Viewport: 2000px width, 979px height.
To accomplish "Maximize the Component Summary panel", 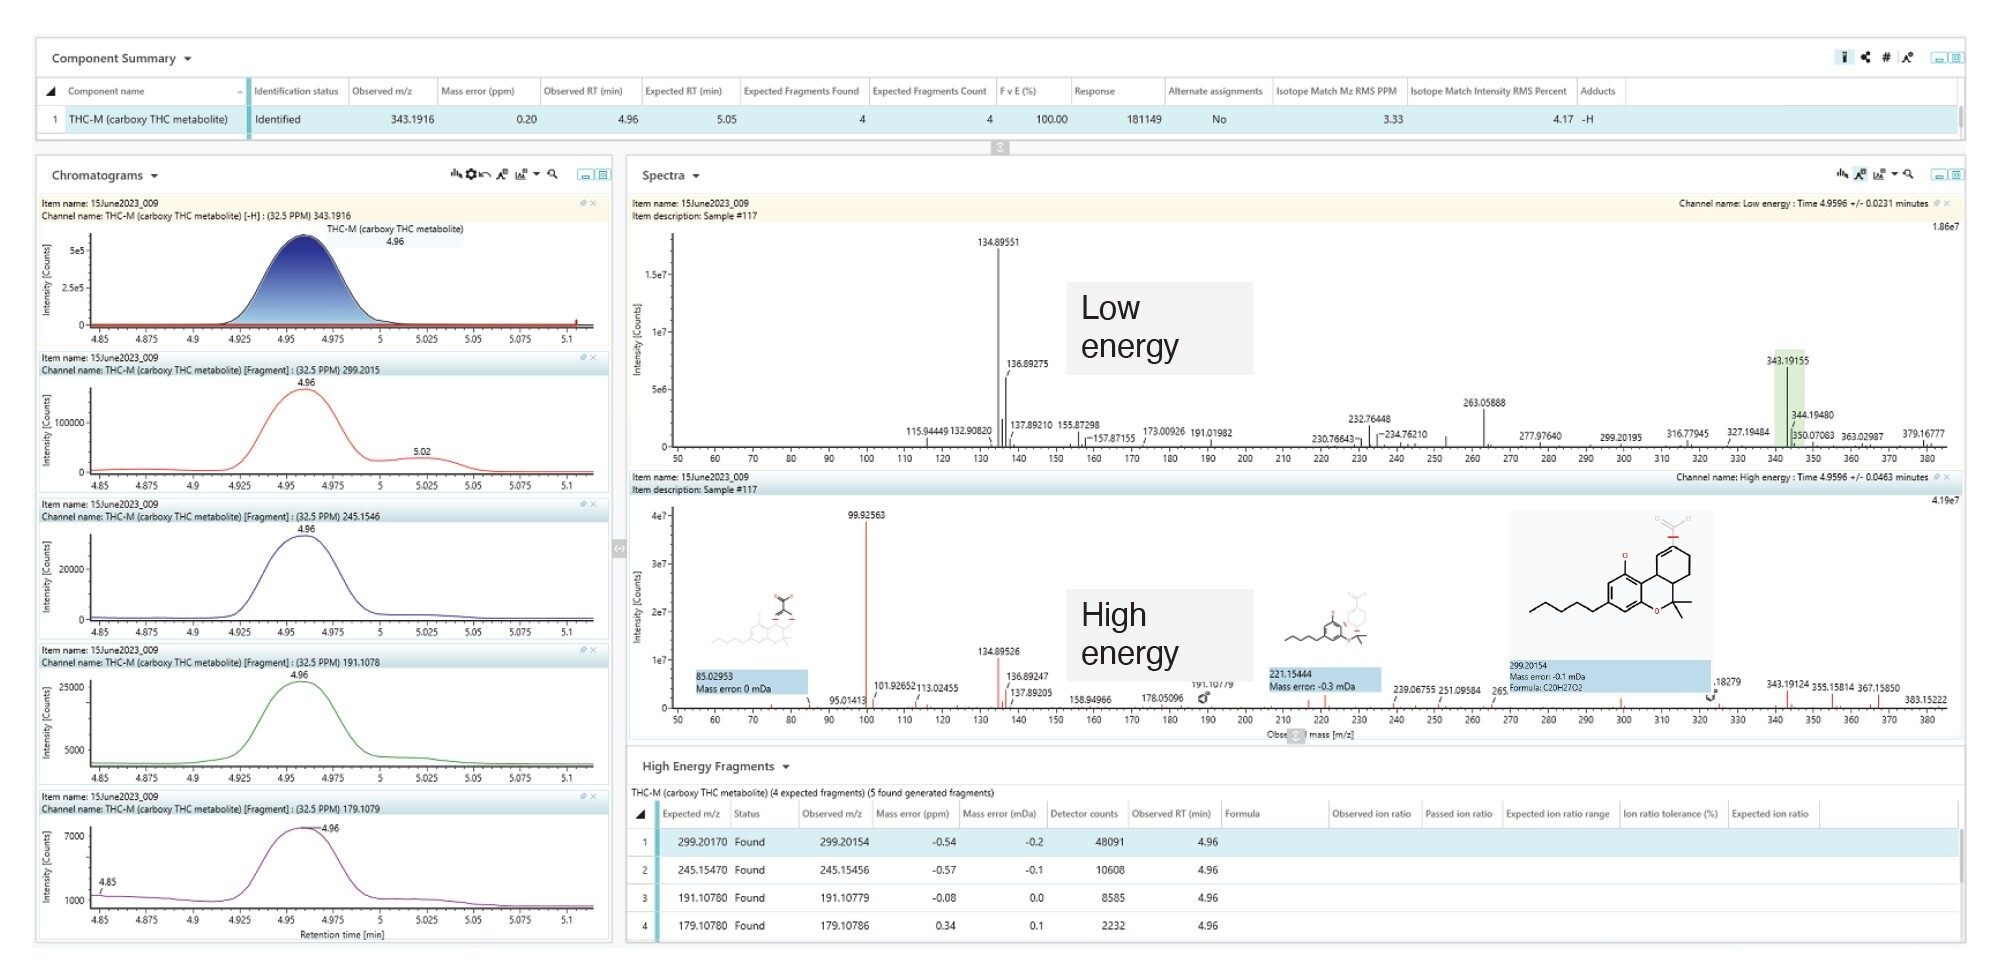I will tap(1957, 58).
